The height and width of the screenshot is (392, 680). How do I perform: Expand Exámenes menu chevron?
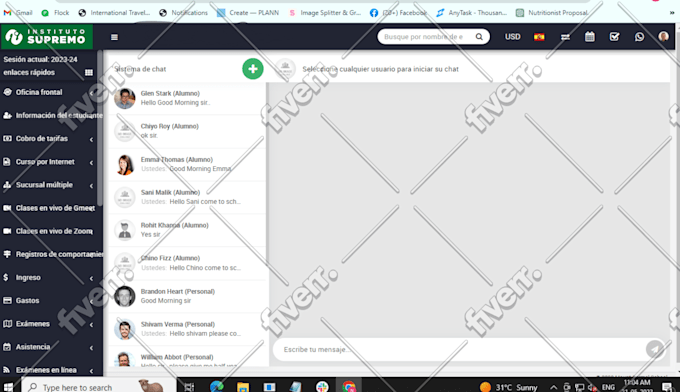click(x=91, y=324)
